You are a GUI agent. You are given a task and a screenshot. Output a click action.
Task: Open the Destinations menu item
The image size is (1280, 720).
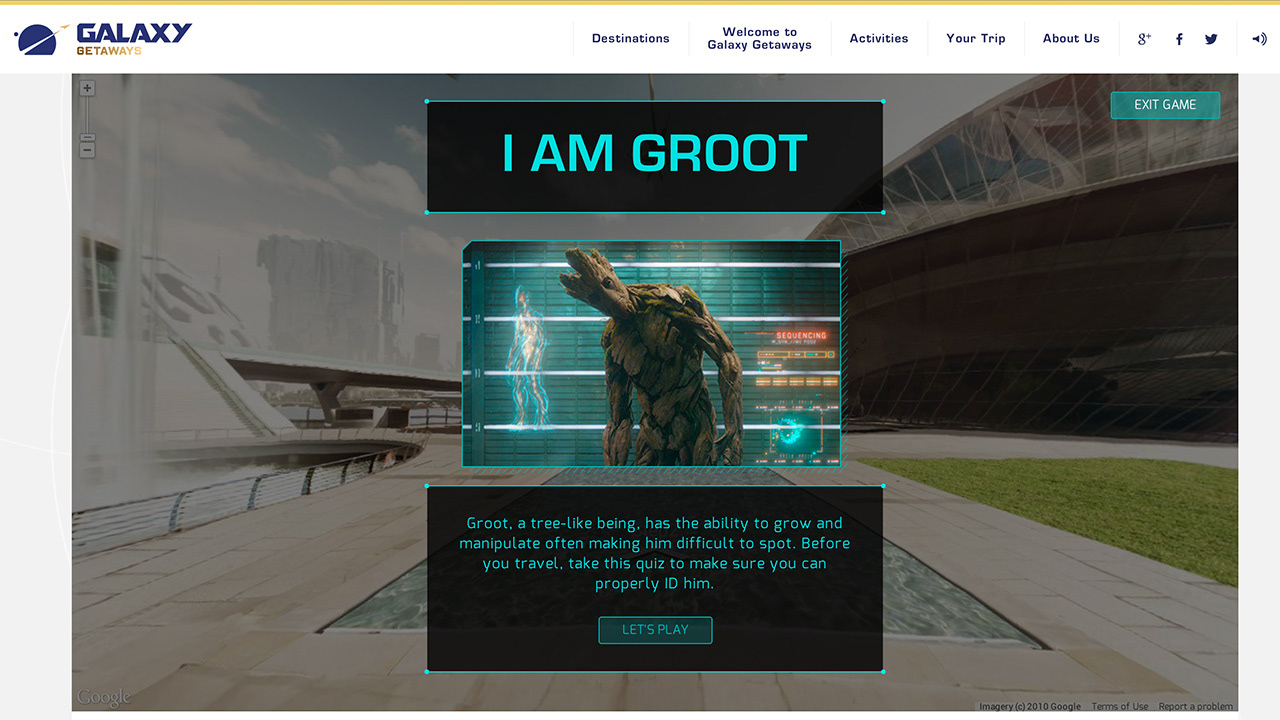point(631,38)
